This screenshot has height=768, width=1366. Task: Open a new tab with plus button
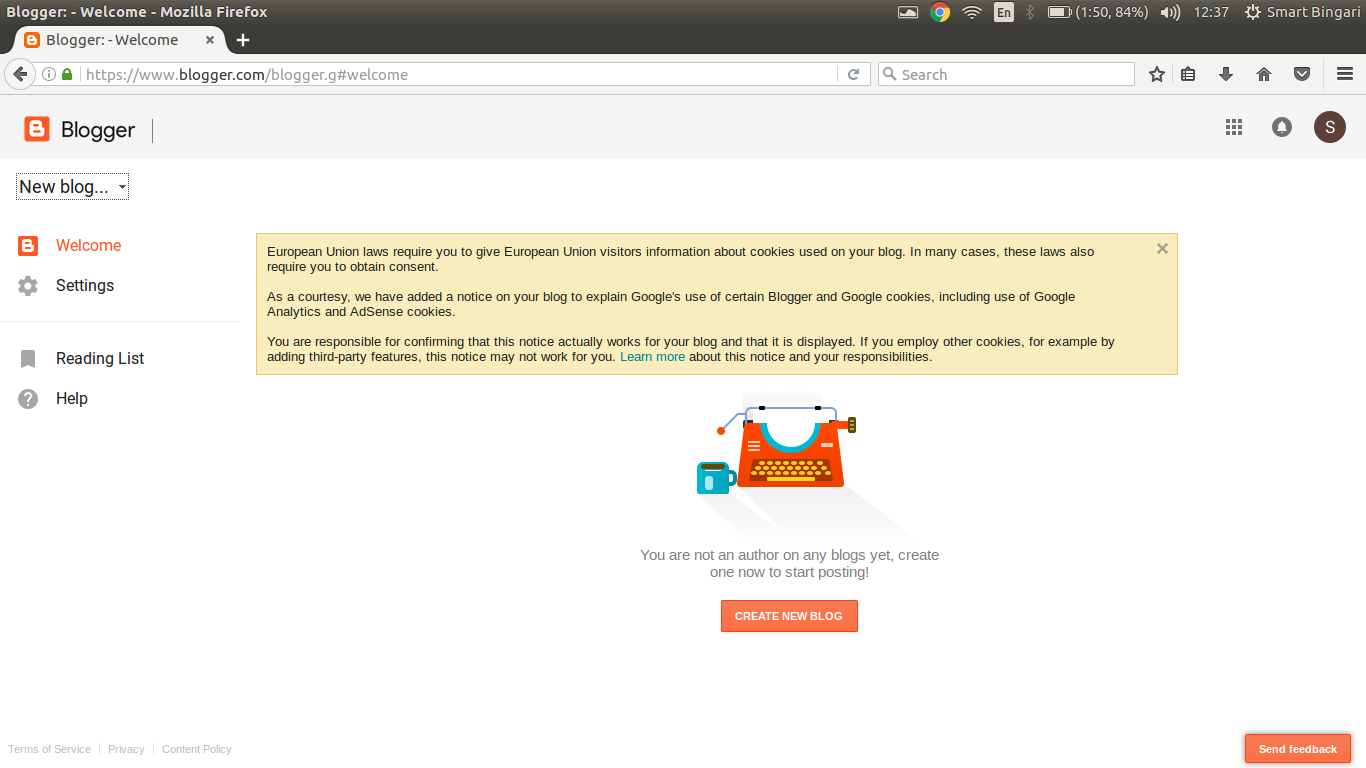pyautogui.click(x=242, y=40)
